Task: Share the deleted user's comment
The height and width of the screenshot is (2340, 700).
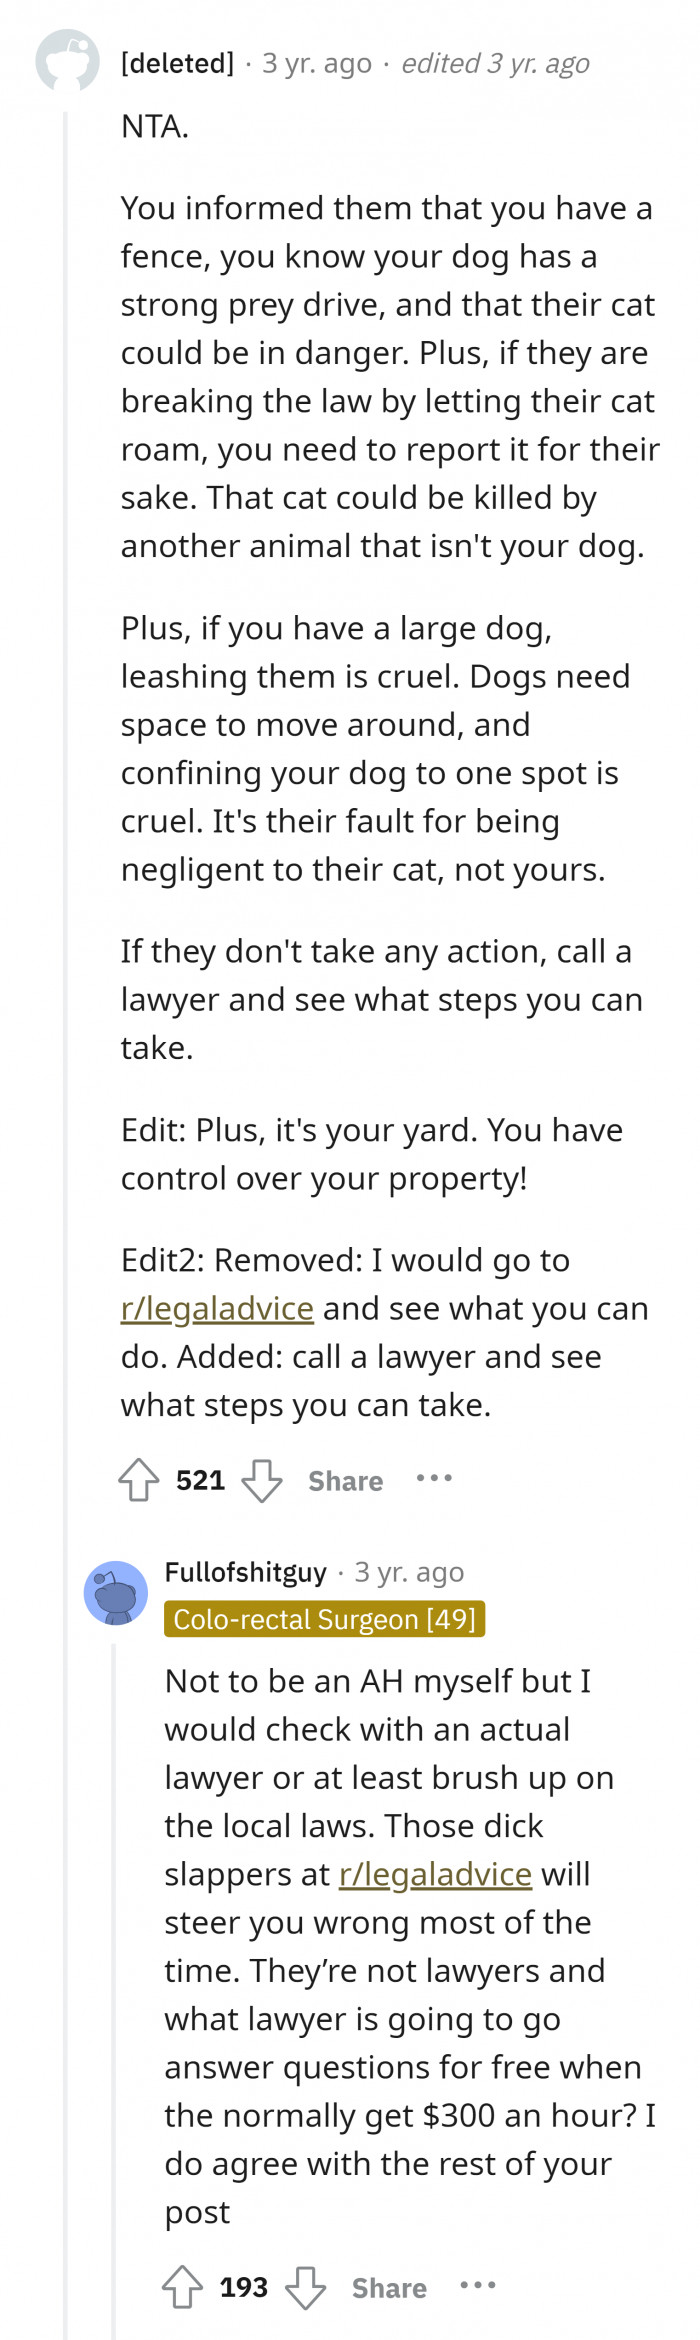Action: click(345, 1481)
